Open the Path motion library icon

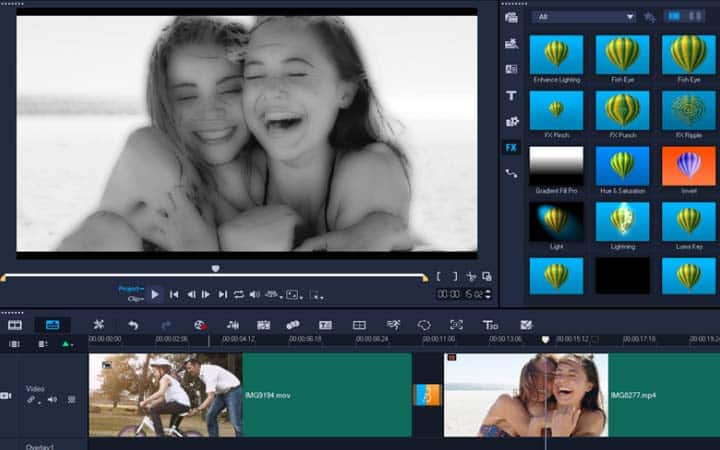(511, 173)
